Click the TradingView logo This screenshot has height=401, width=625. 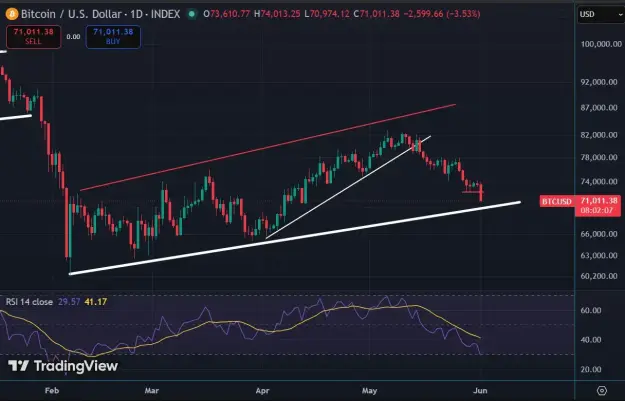[63, 366]
